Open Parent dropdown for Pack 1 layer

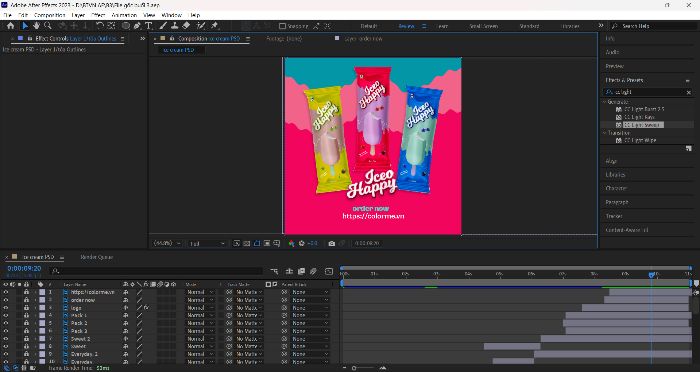pos(311,315)
